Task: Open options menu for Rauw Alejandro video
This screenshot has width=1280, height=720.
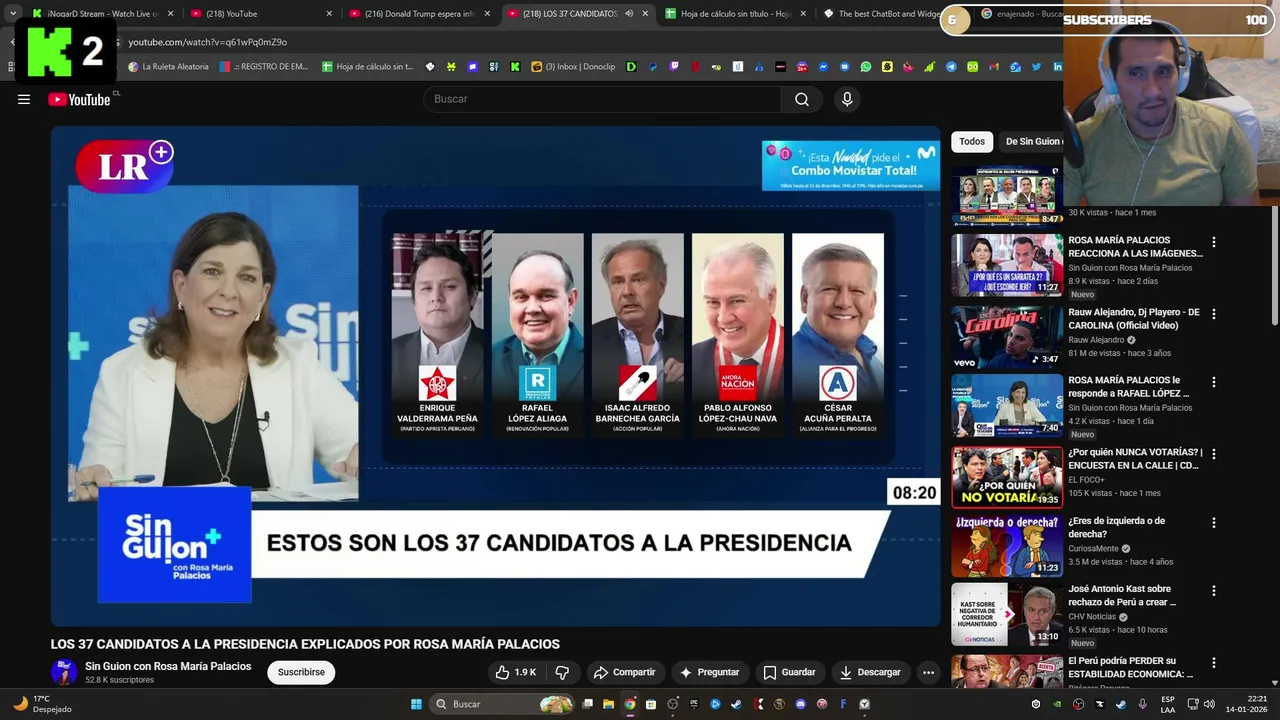Action: (1214, 314)
